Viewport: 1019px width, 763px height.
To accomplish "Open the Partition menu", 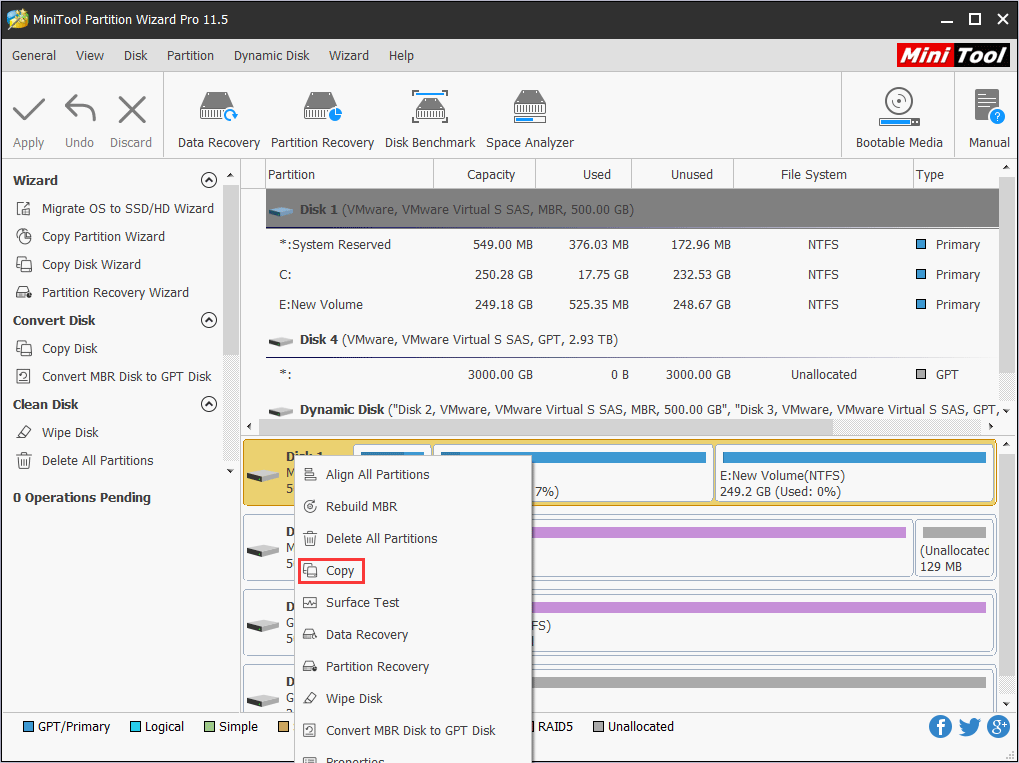I will [190, 56].
